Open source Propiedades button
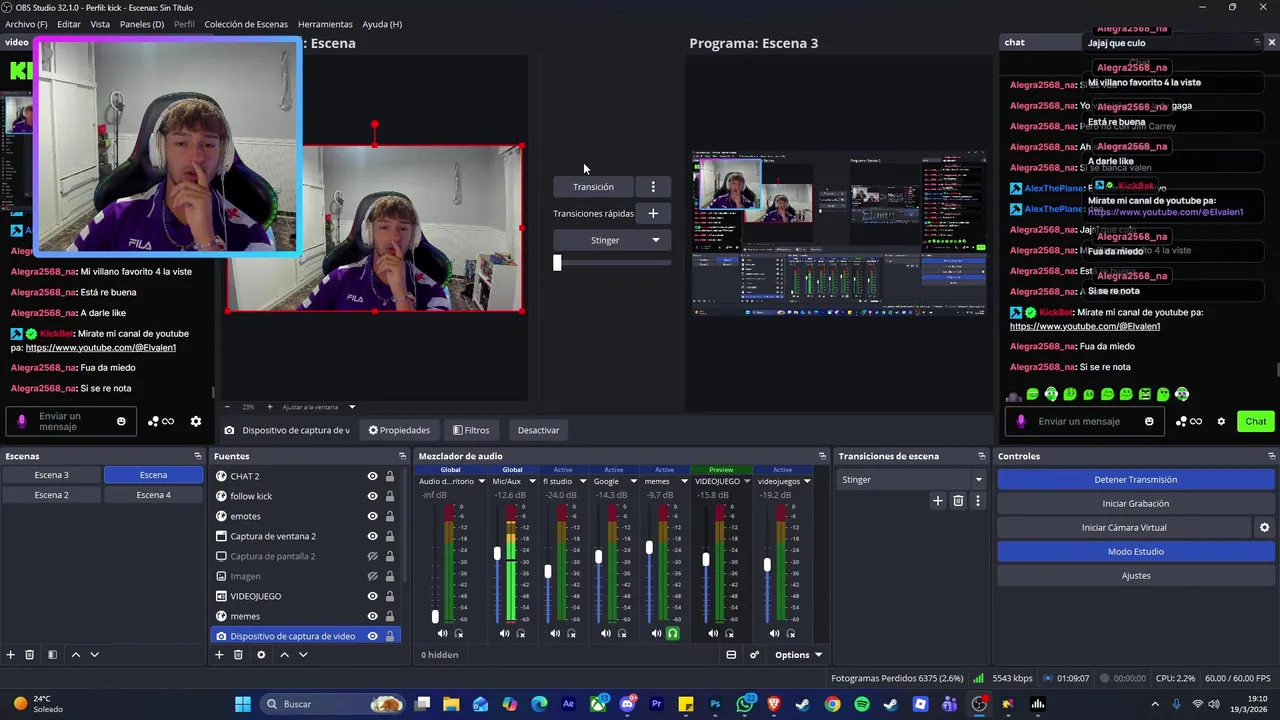 coord(399,430)
